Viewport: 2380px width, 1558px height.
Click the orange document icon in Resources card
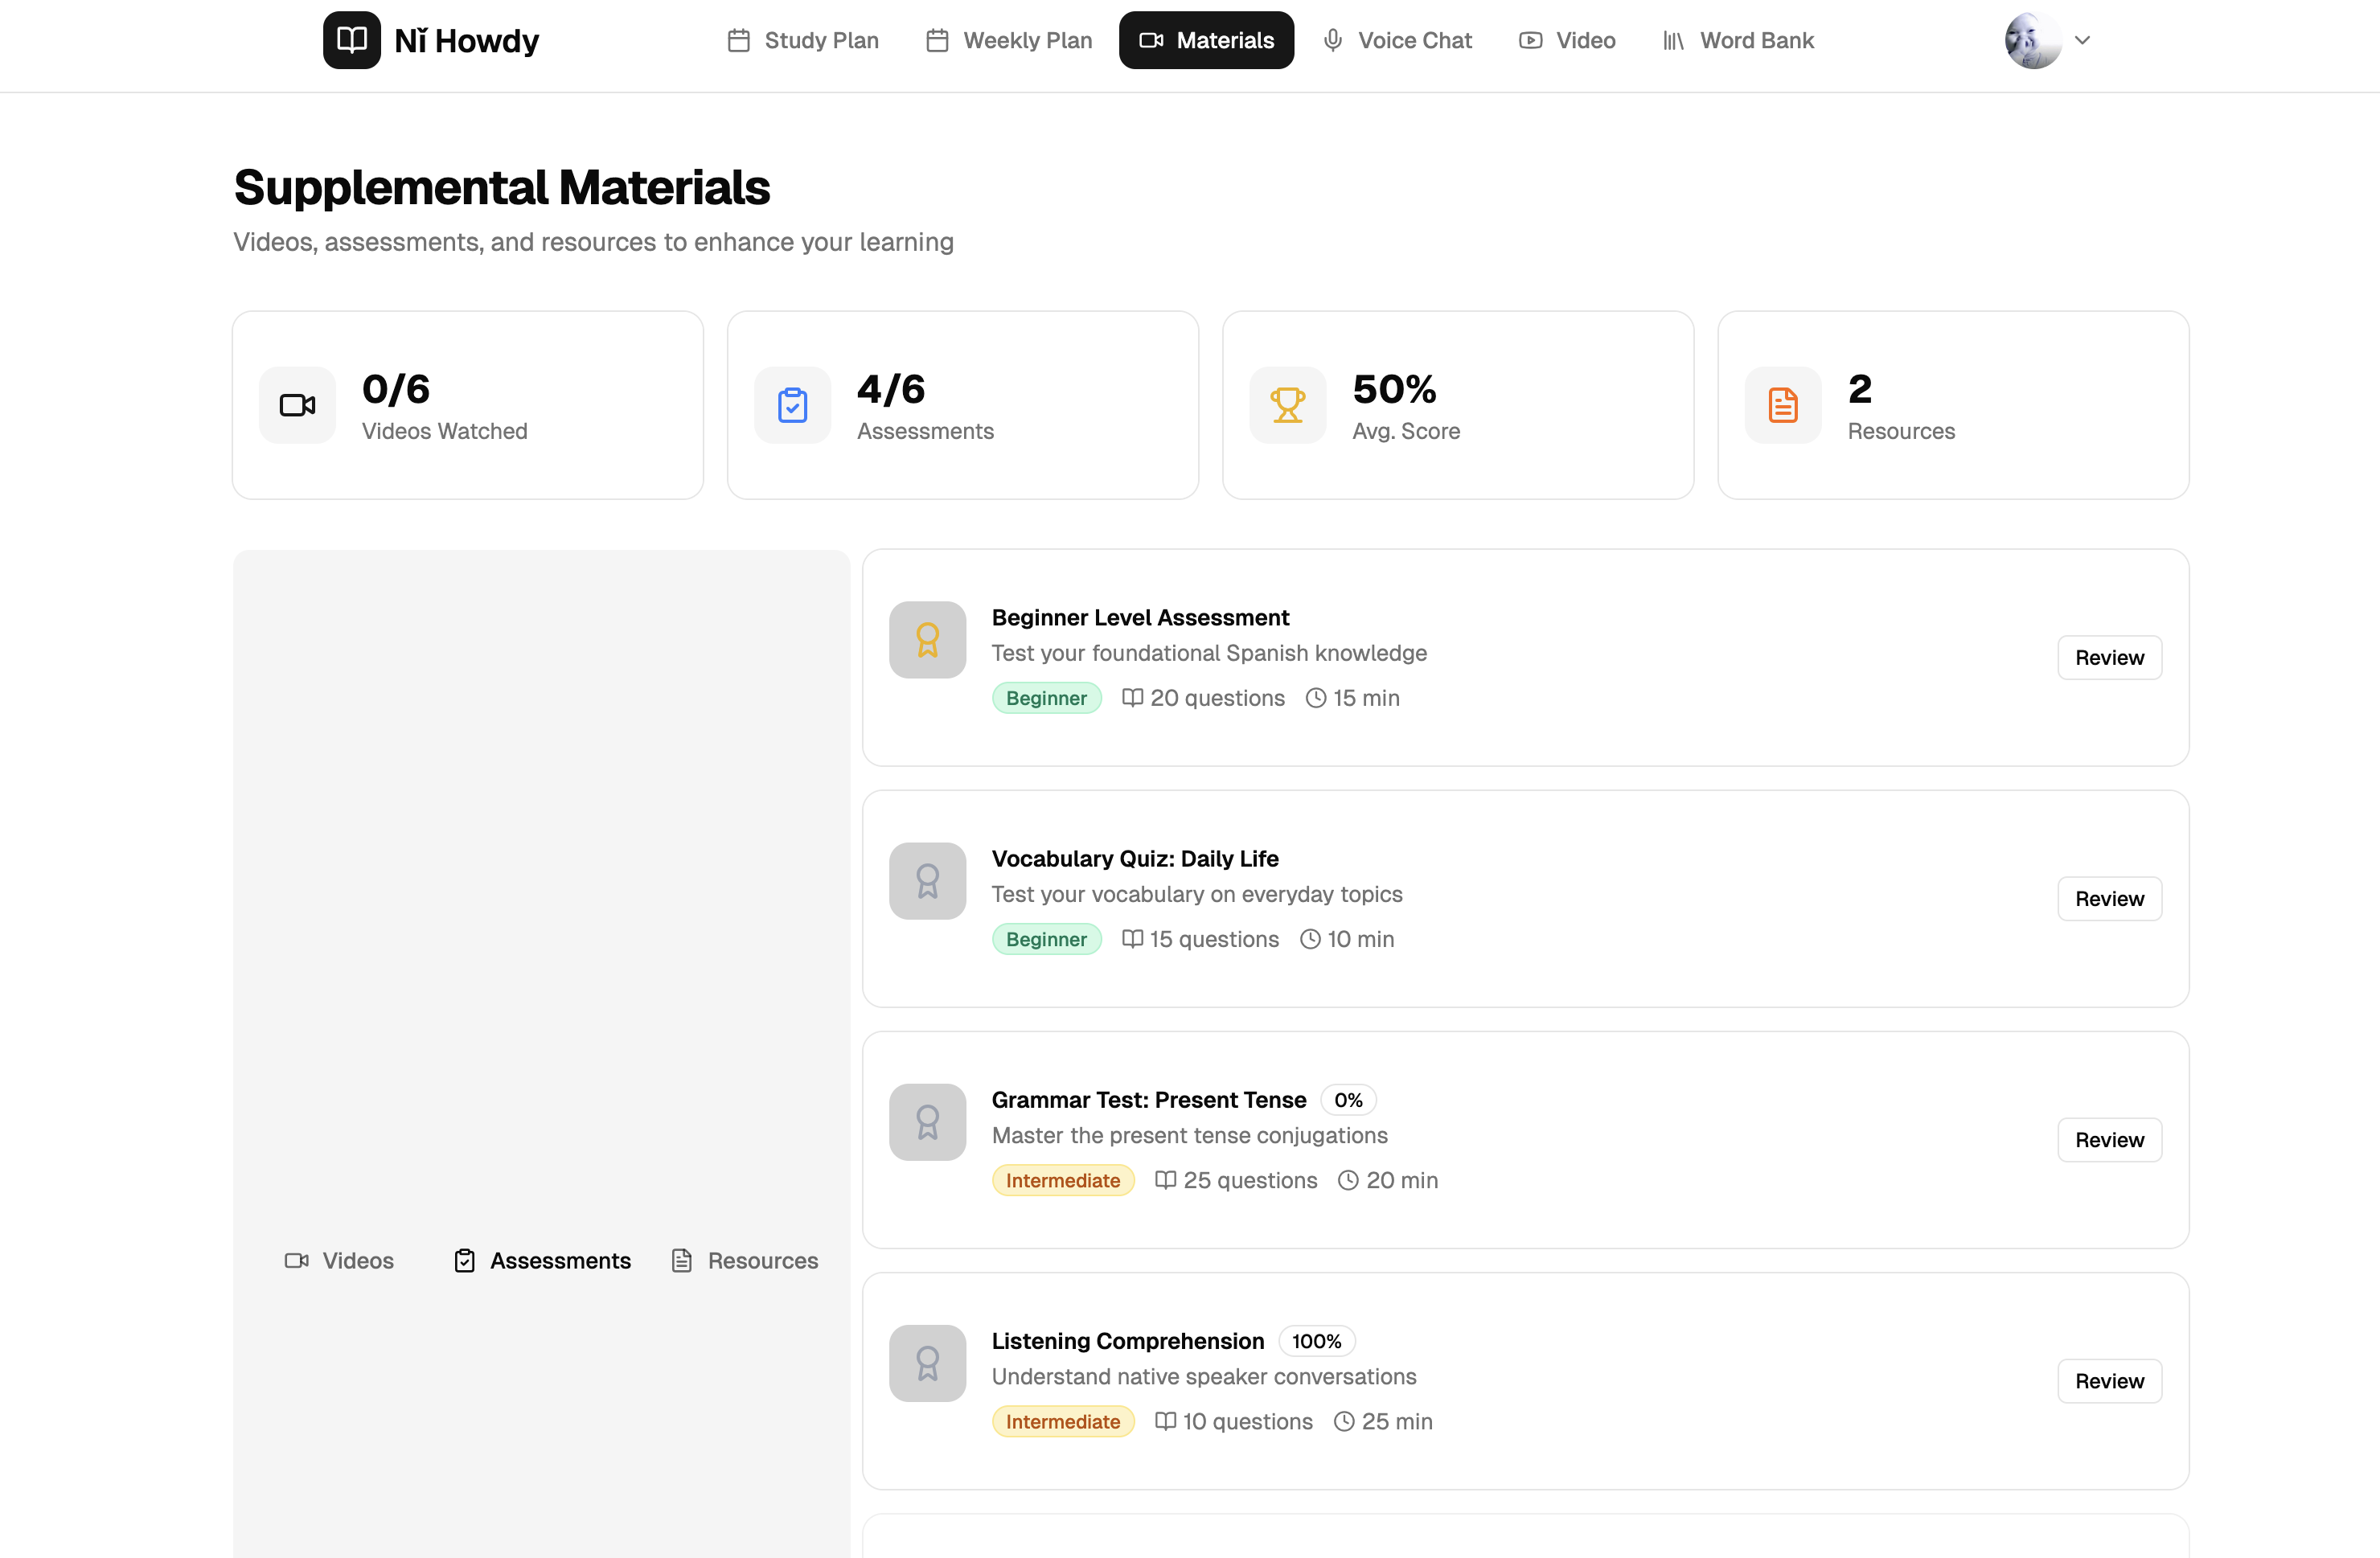(1782, 405)
